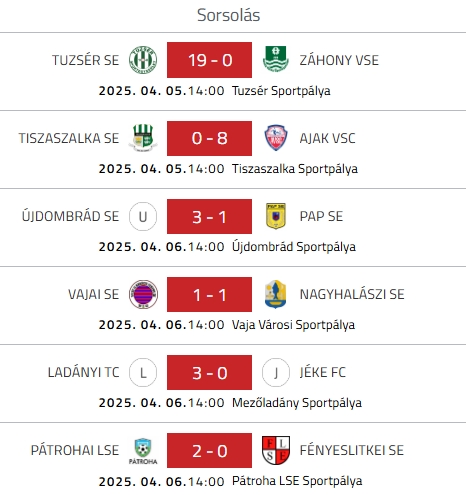This screenshot has height=495, width=468.
Task: Click the red-white FLSE shield logo
Action: click(x=276, y=450)
